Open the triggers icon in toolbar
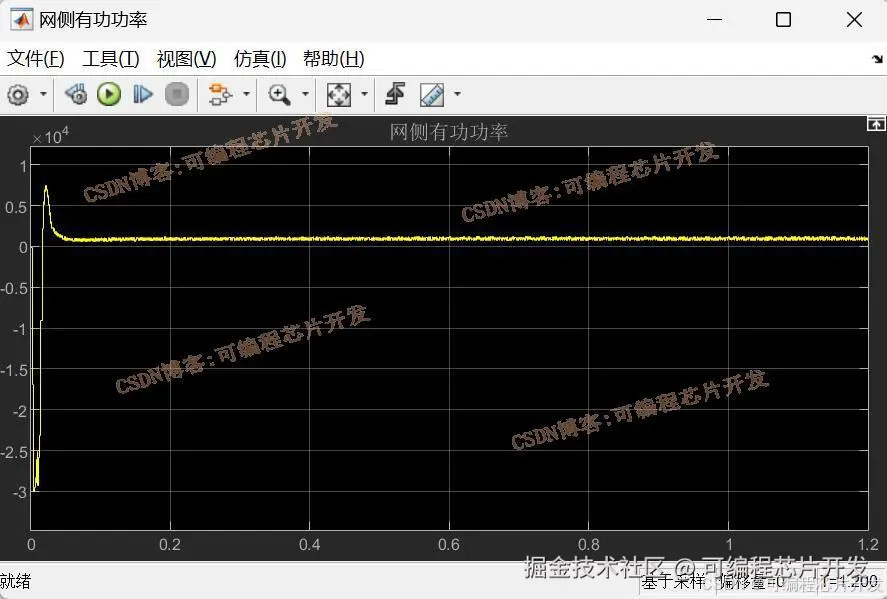 tap(395, 94)
